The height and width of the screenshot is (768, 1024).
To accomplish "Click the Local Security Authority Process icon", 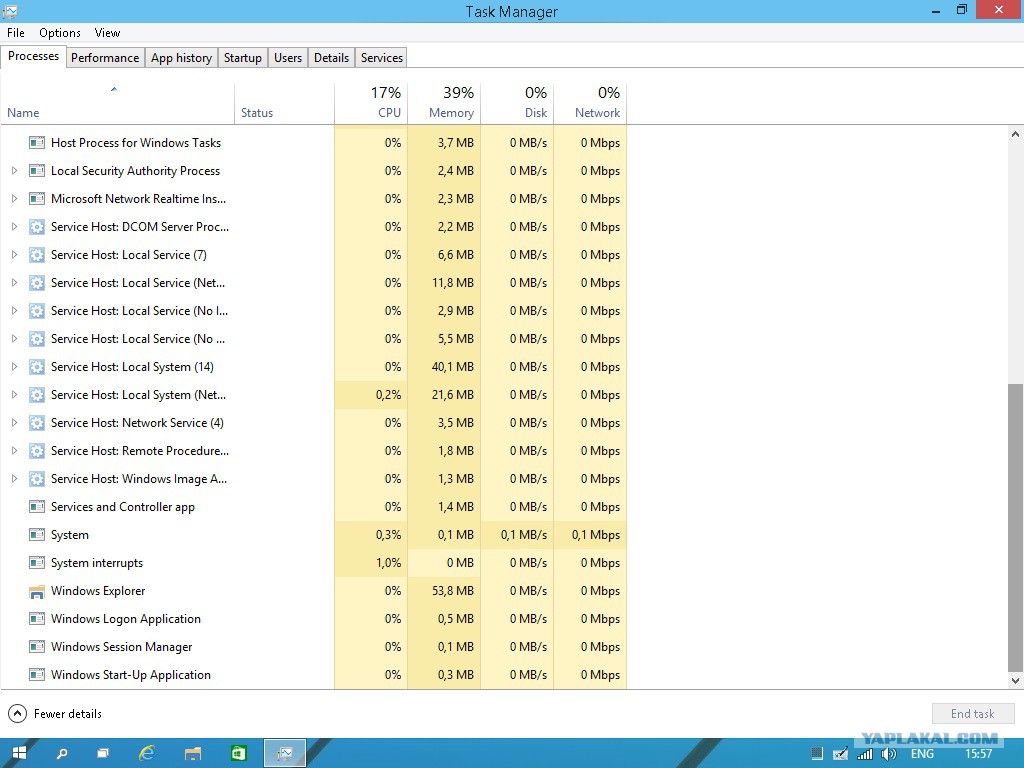I will [x=37, y=170].
